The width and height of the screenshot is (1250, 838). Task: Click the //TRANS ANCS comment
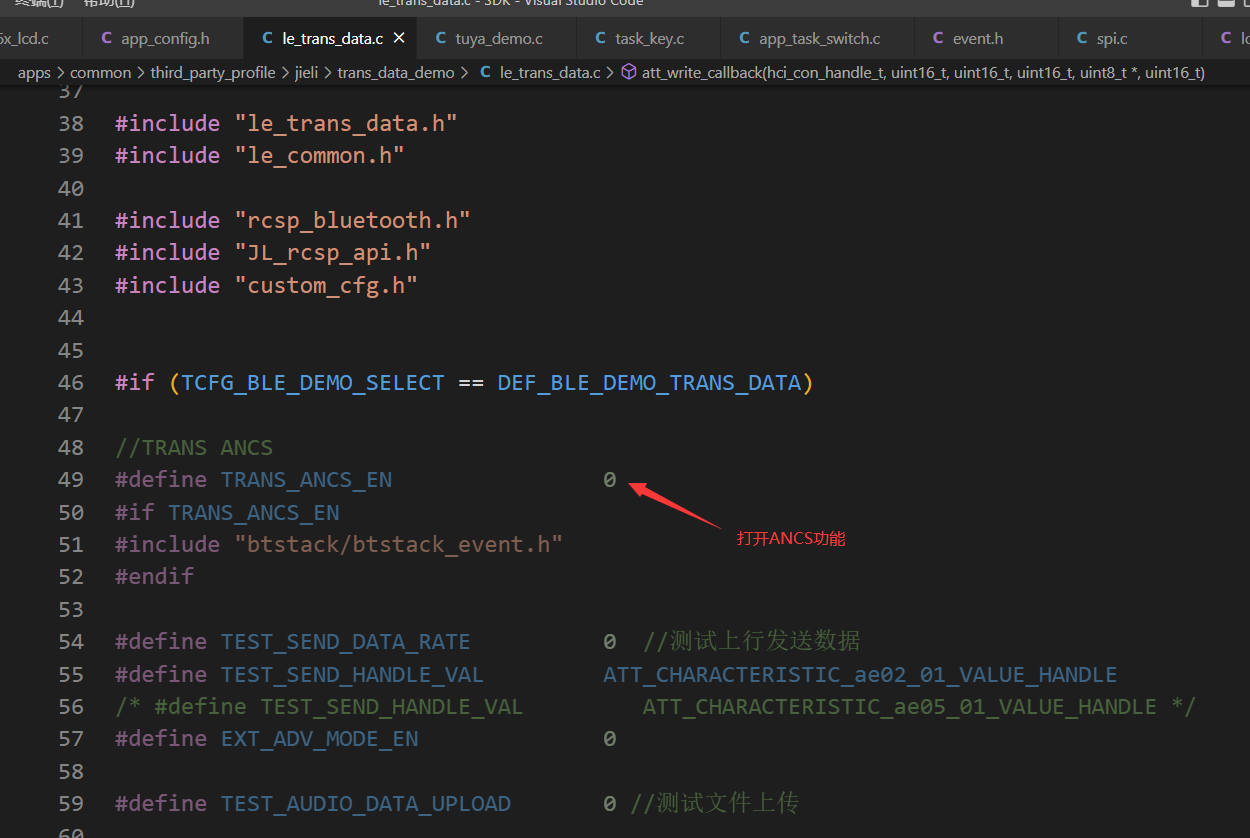tap(194, 447)
